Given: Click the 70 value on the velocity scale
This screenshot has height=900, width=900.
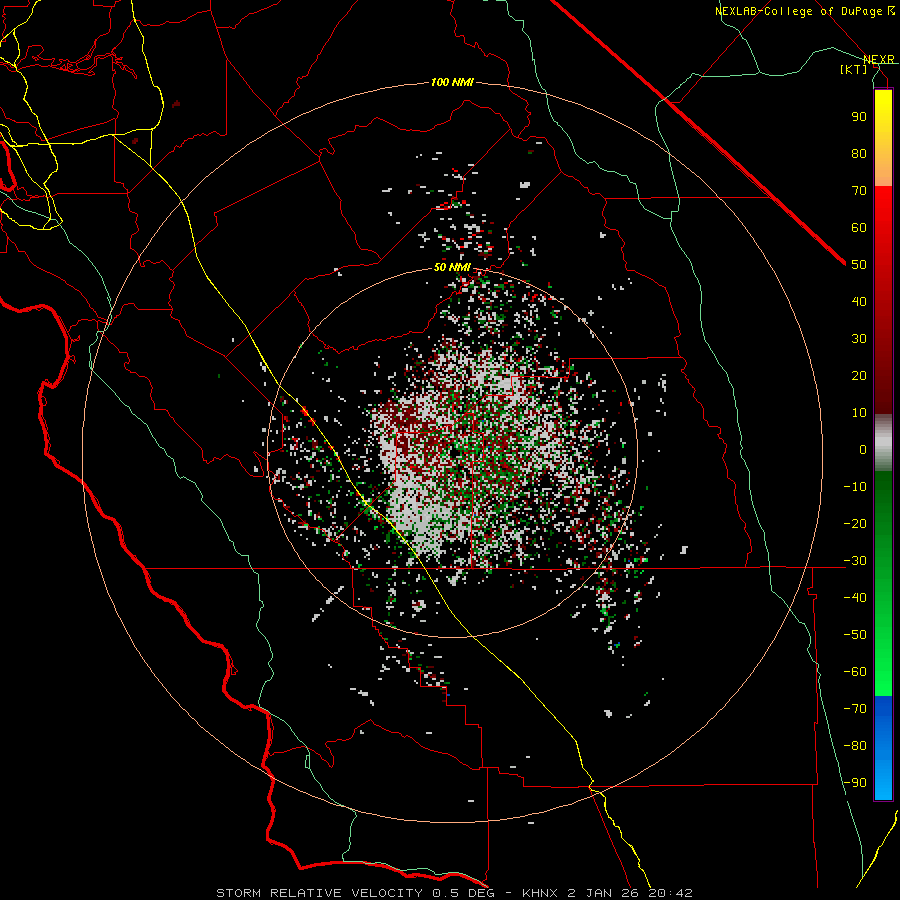Looking at the screenshot, I should click(x=859, y=191).
